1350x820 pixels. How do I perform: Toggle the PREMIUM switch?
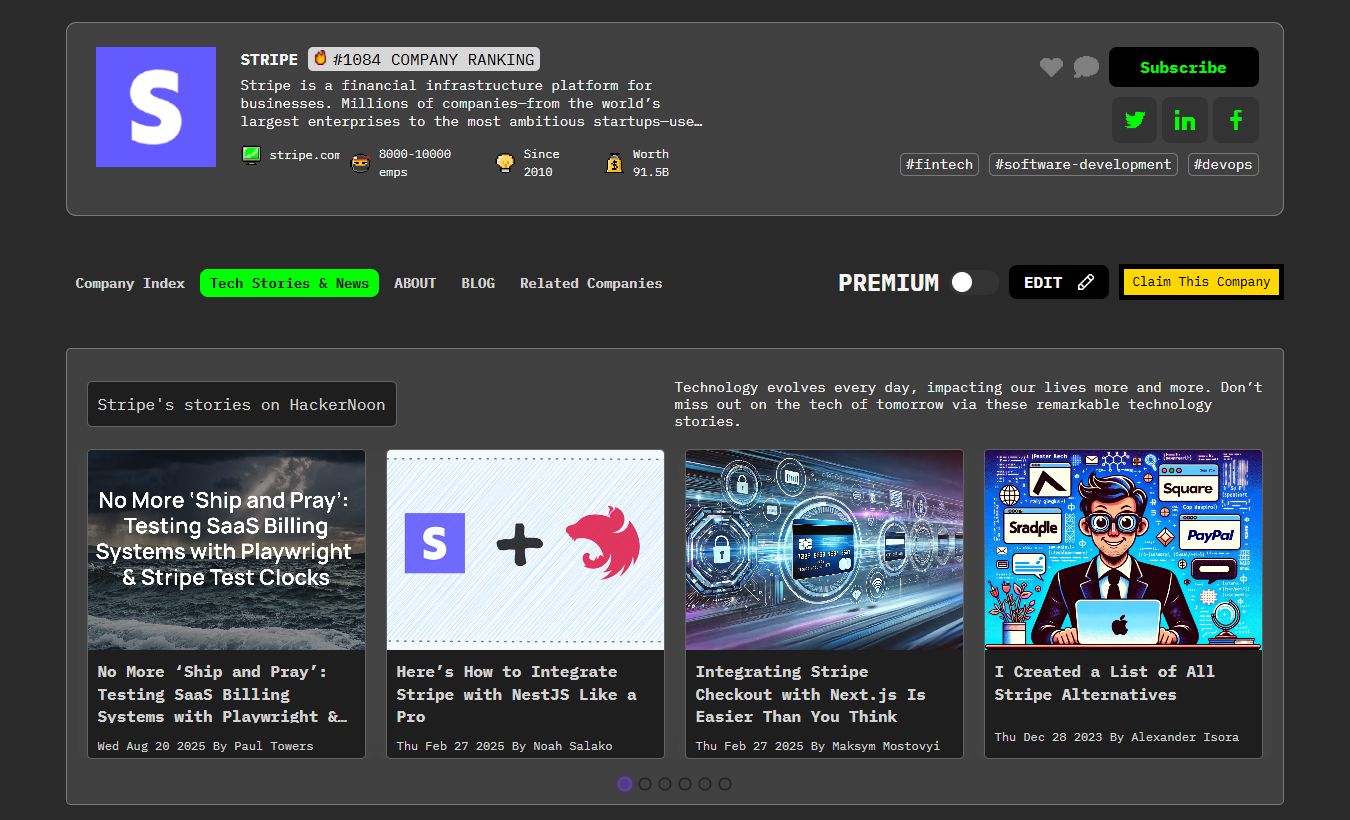click(973, 283)
